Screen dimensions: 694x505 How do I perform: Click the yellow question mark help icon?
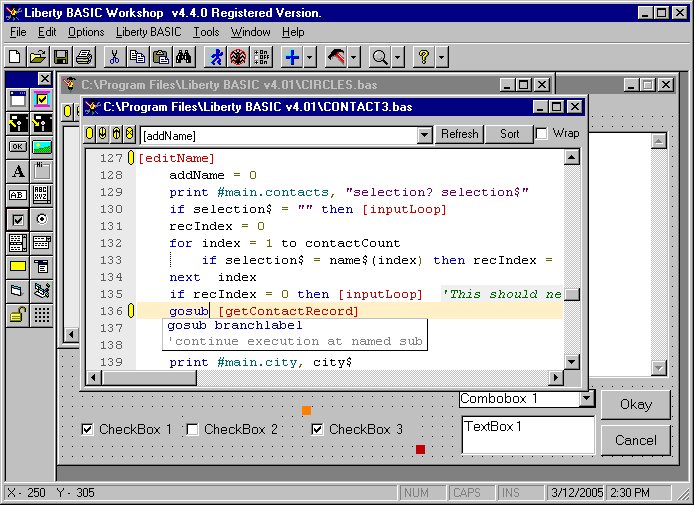coord(424,57)
